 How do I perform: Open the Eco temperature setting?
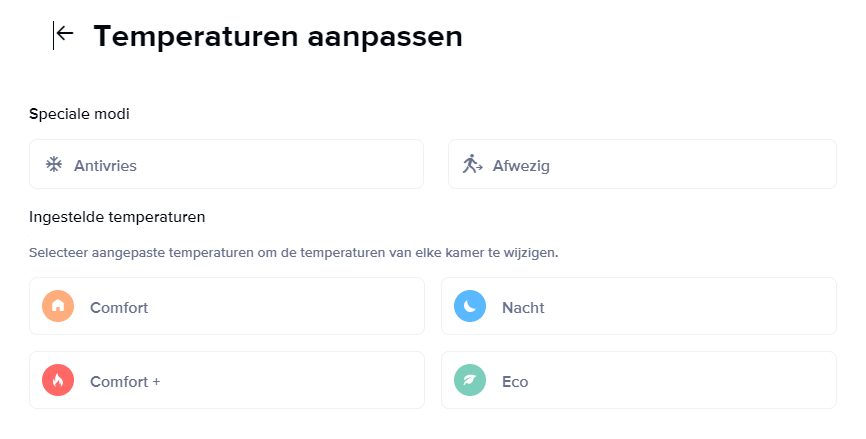coord(638,380)
